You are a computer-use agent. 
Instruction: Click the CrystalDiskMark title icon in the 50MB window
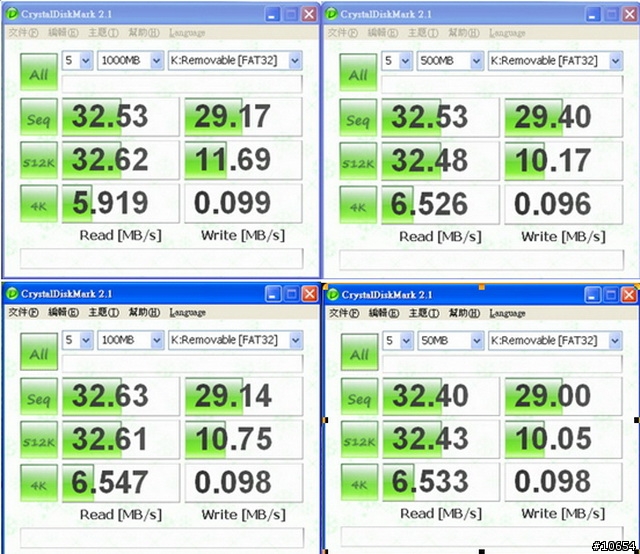point(333,294)
